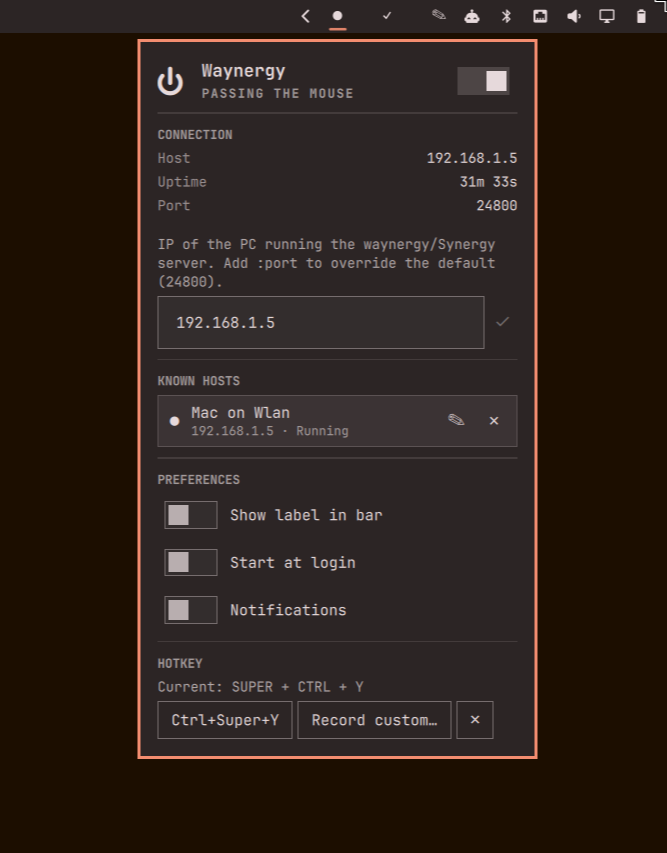The height and width of the screenshot is (853, 667).
Task: Click the host IP address input field
Action: click(320, 323)
